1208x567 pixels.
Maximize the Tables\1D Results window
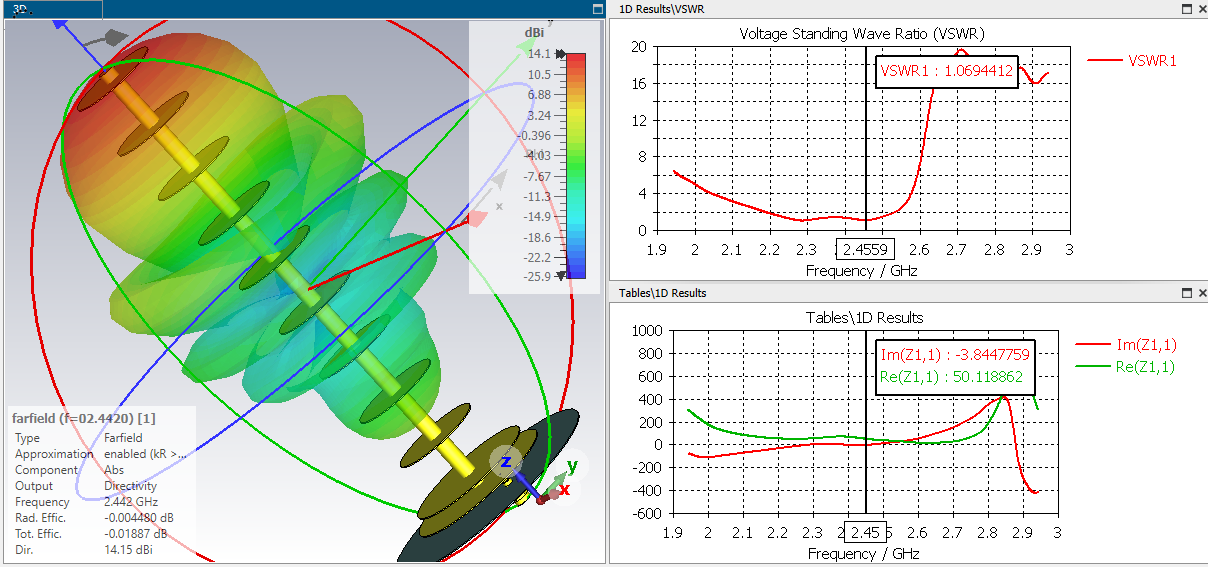tap(1187, 293)
